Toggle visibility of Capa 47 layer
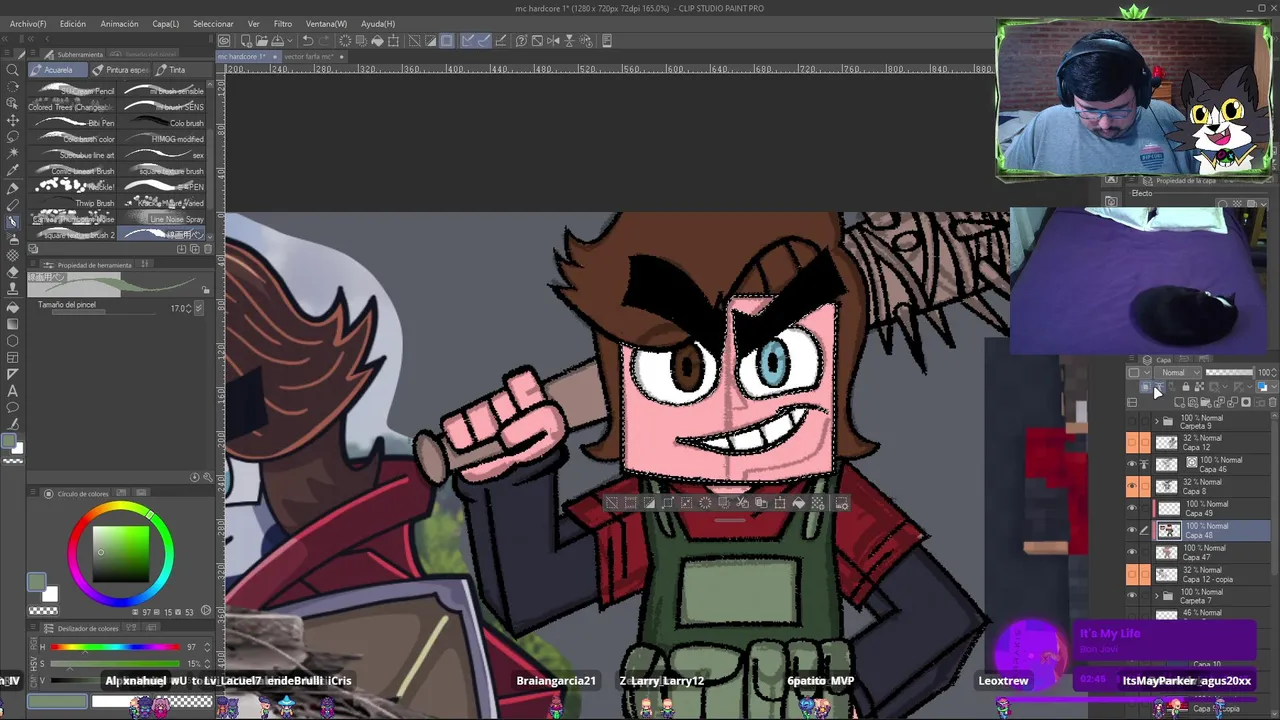The height and width of the screenshot is (720, 1280). (1132, 552)
